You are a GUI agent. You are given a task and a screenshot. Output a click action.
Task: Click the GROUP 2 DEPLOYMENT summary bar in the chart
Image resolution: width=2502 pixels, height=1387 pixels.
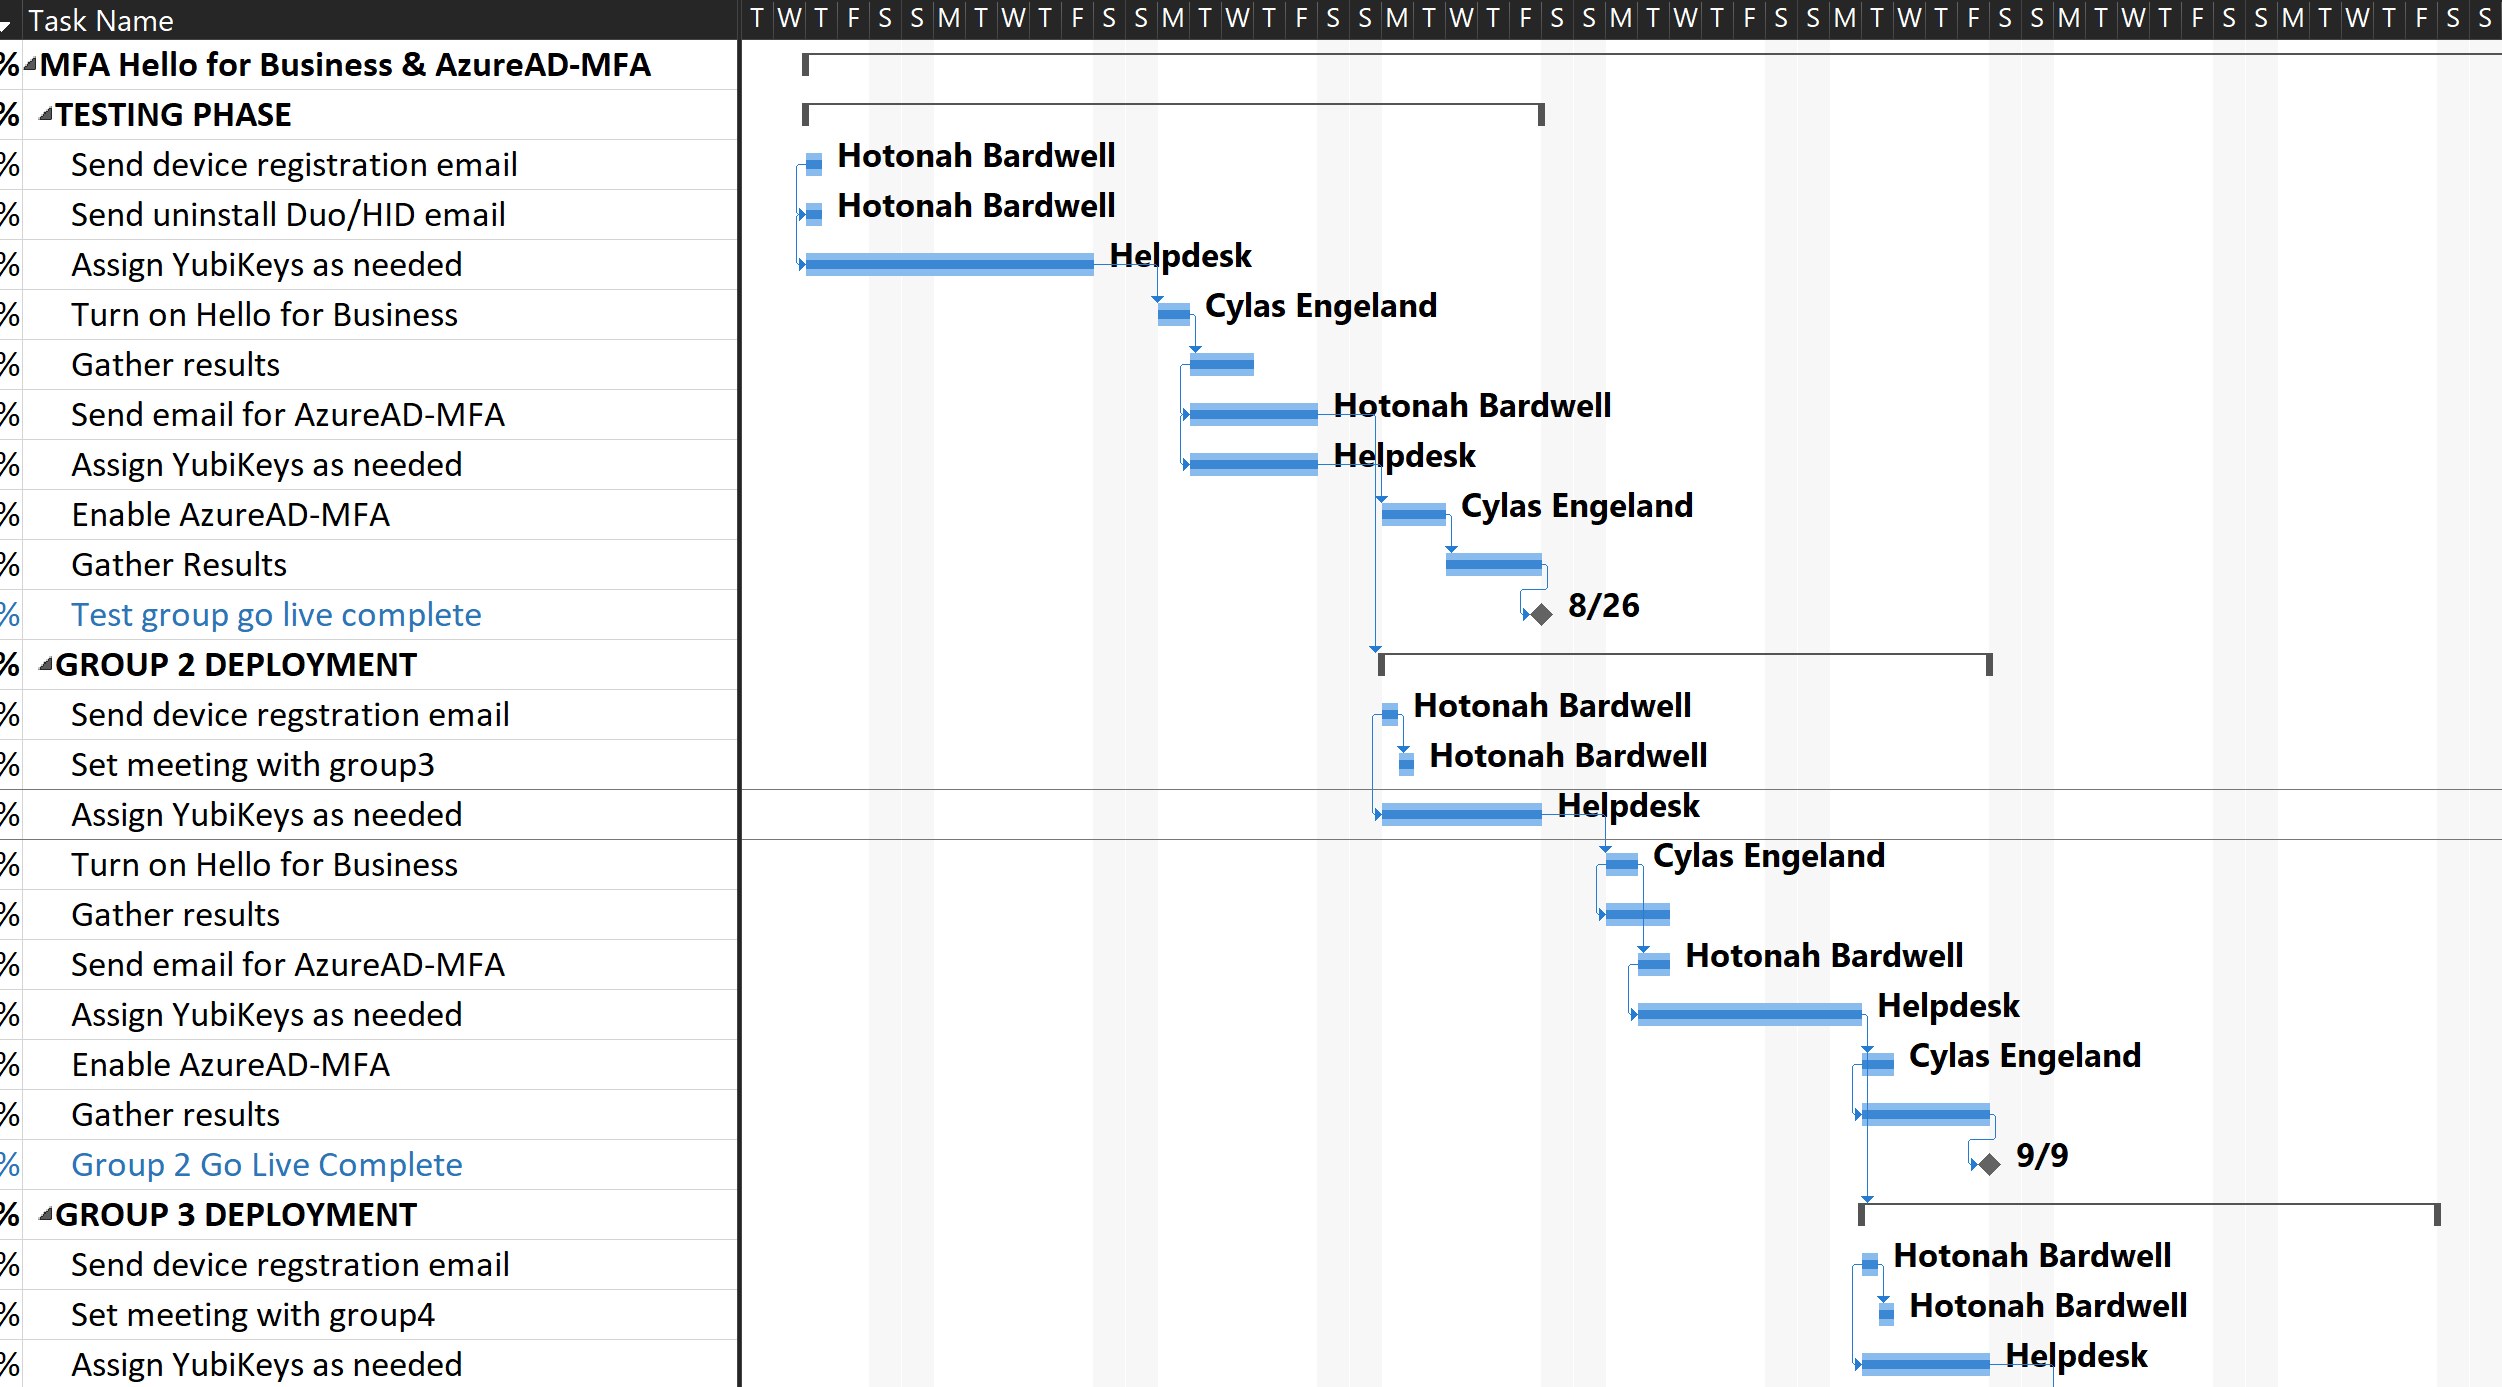(1685, 656)
